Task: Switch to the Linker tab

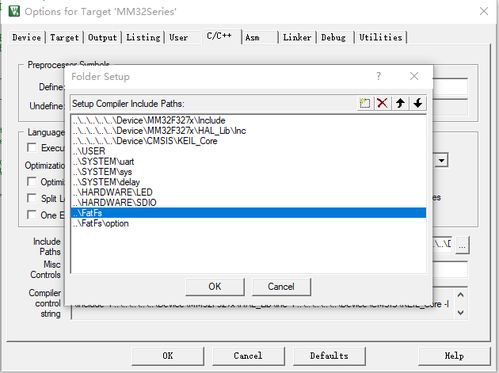Action: (x=297, y=37)
